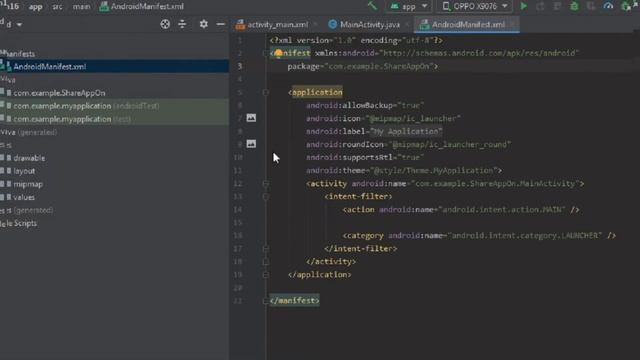Screen dimensions: 640x360
Task: Start debugging with the green bug icon
Action: pyautogui.click(x=574, y=6)
